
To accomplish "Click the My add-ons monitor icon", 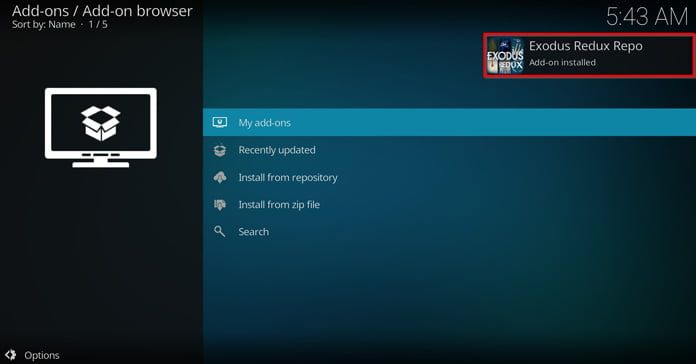I will click(220, 123).
